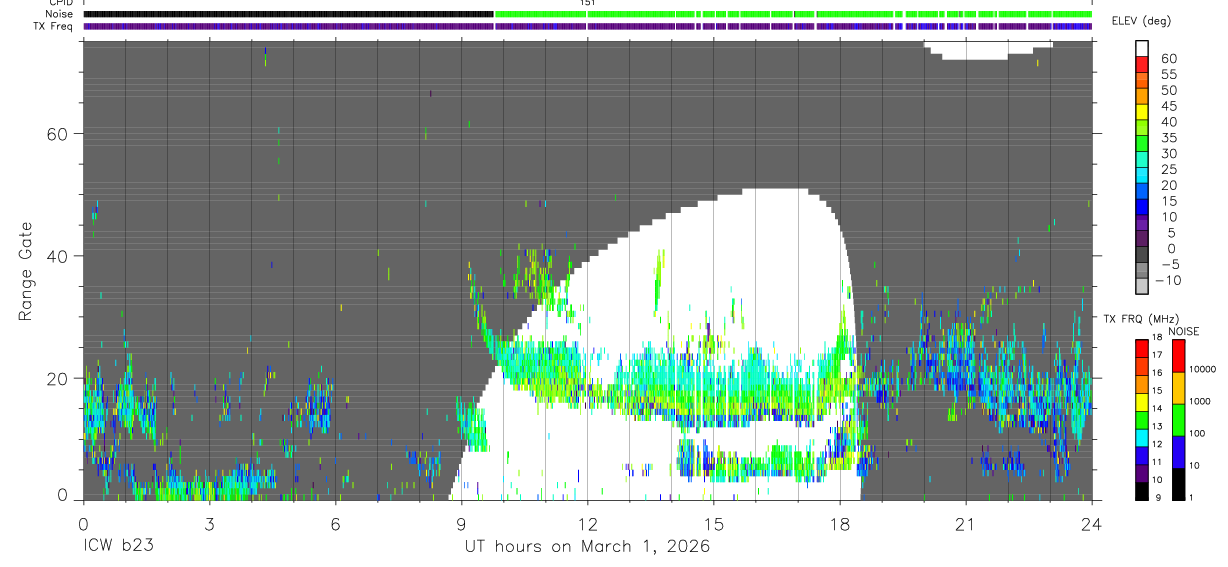Screen dimensions: 1228x567
Task: Click the yellow segment of the ELEV colorbar
Action: click(x=1141, y=111)
